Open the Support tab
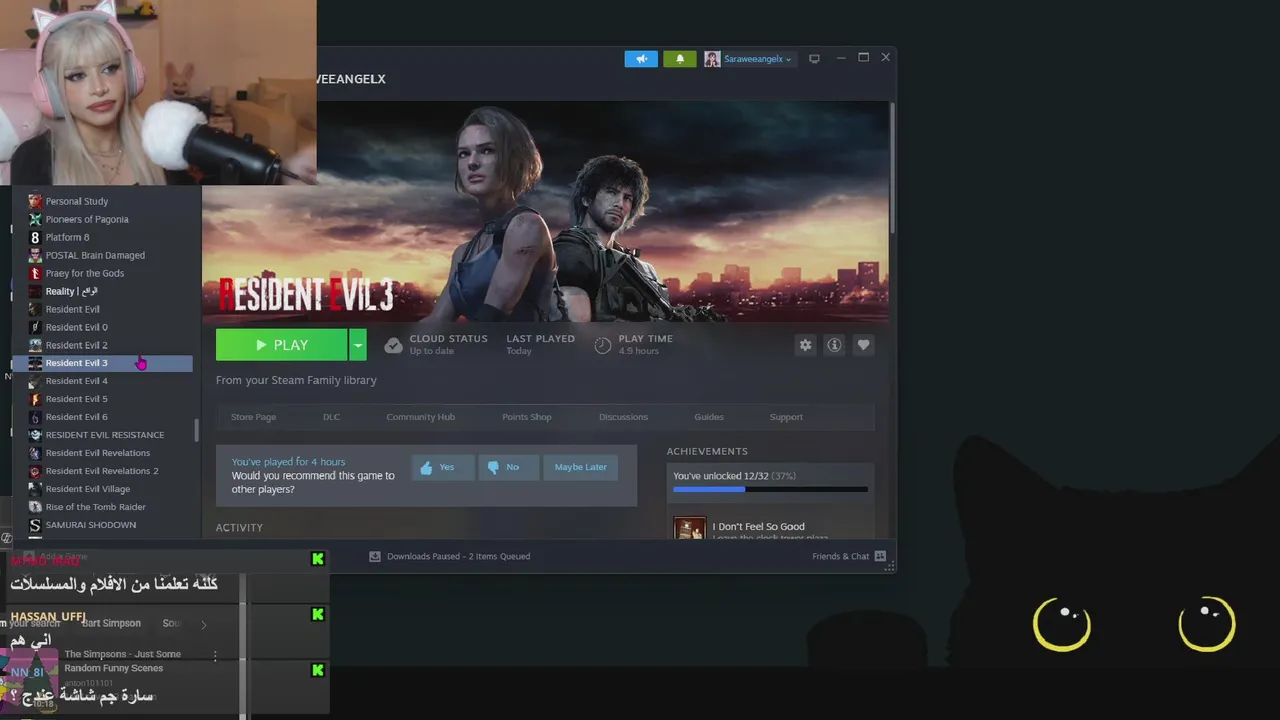This screenshot has height=720, width=1280. pos(786,417)
